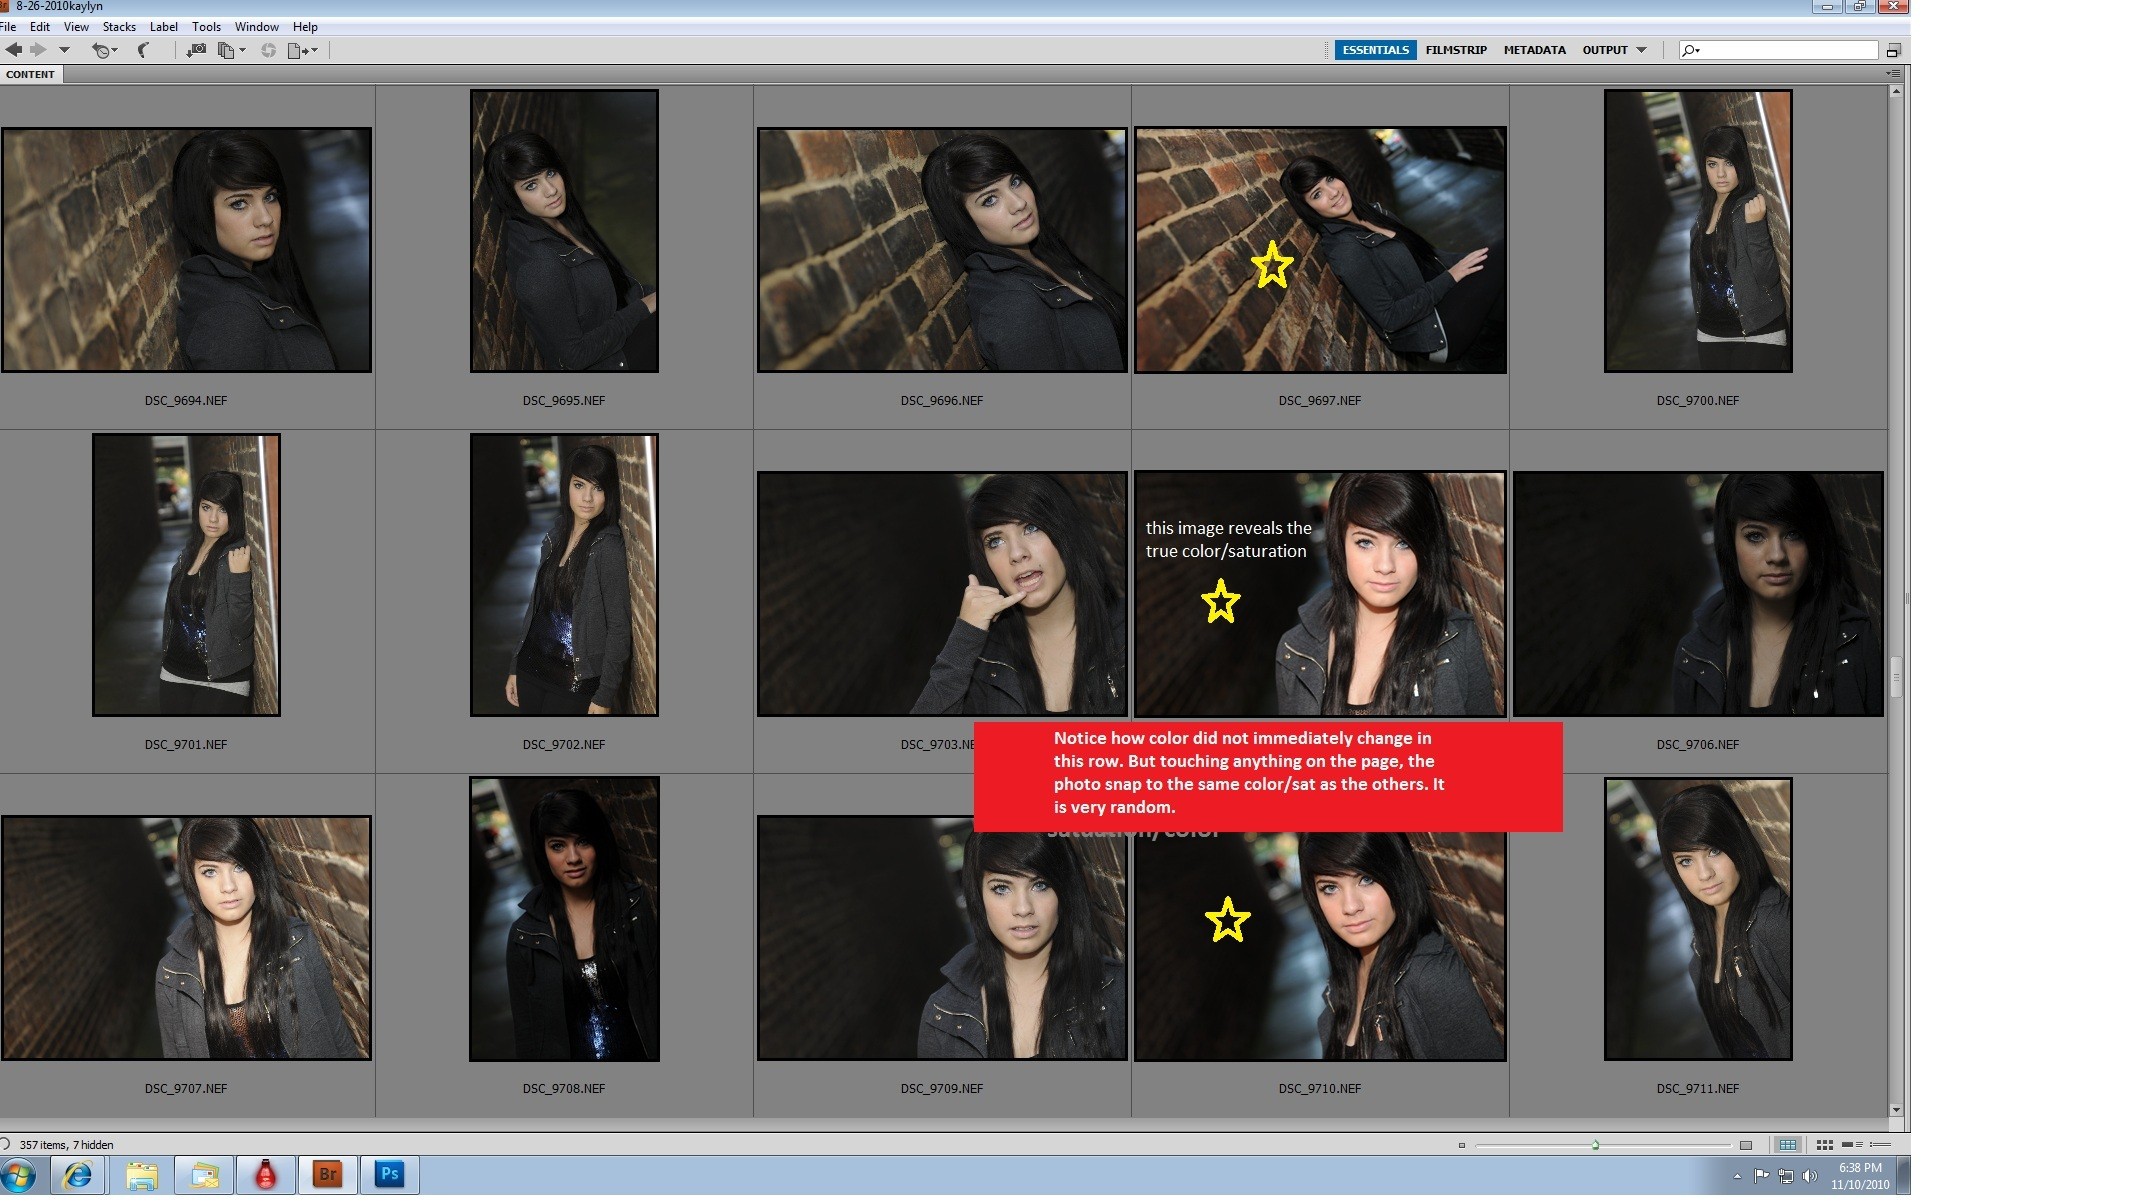Open Internet Explorer from the taskbar

78,1175
